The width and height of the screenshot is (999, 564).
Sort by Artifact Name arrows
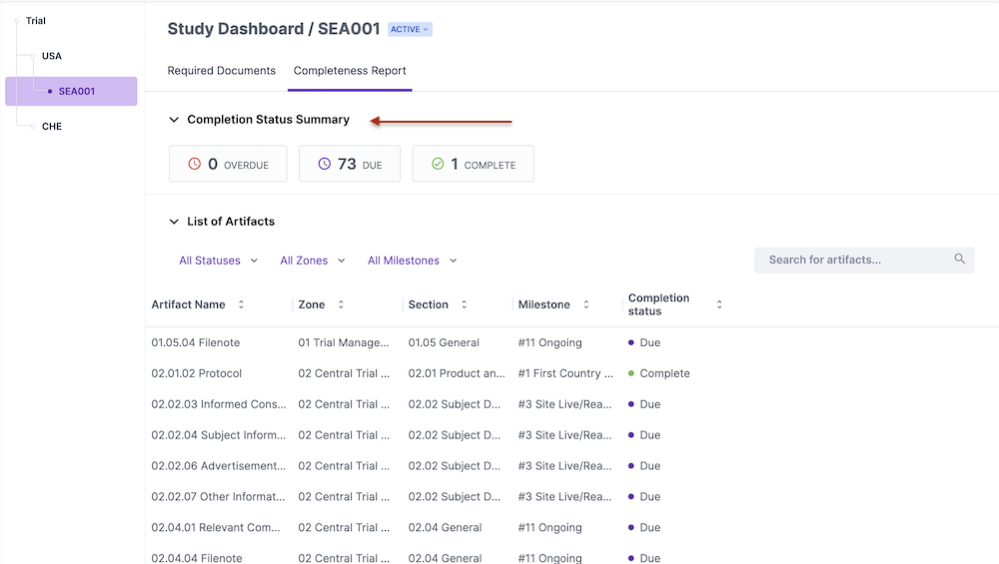pos(241,305)
